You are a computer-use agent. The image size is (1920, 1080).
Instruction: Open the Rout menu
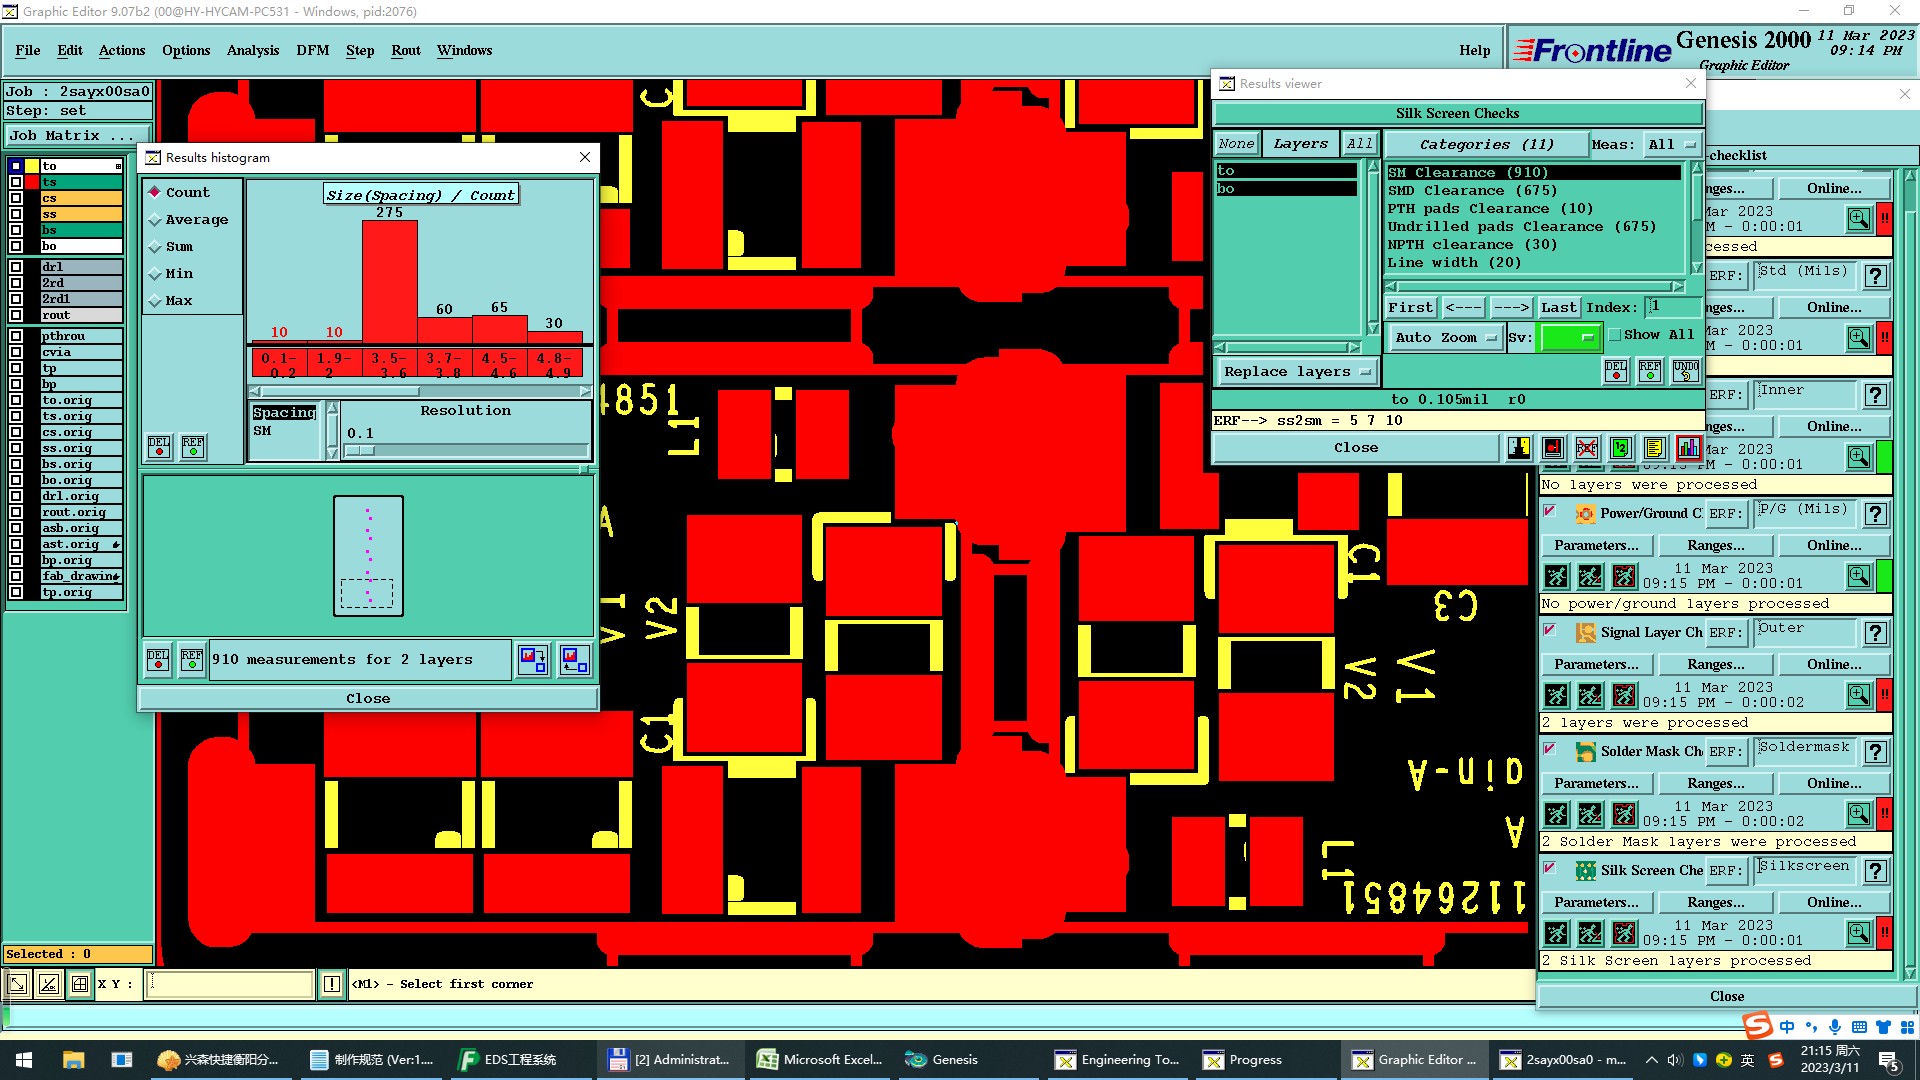[x=406, y=50]
